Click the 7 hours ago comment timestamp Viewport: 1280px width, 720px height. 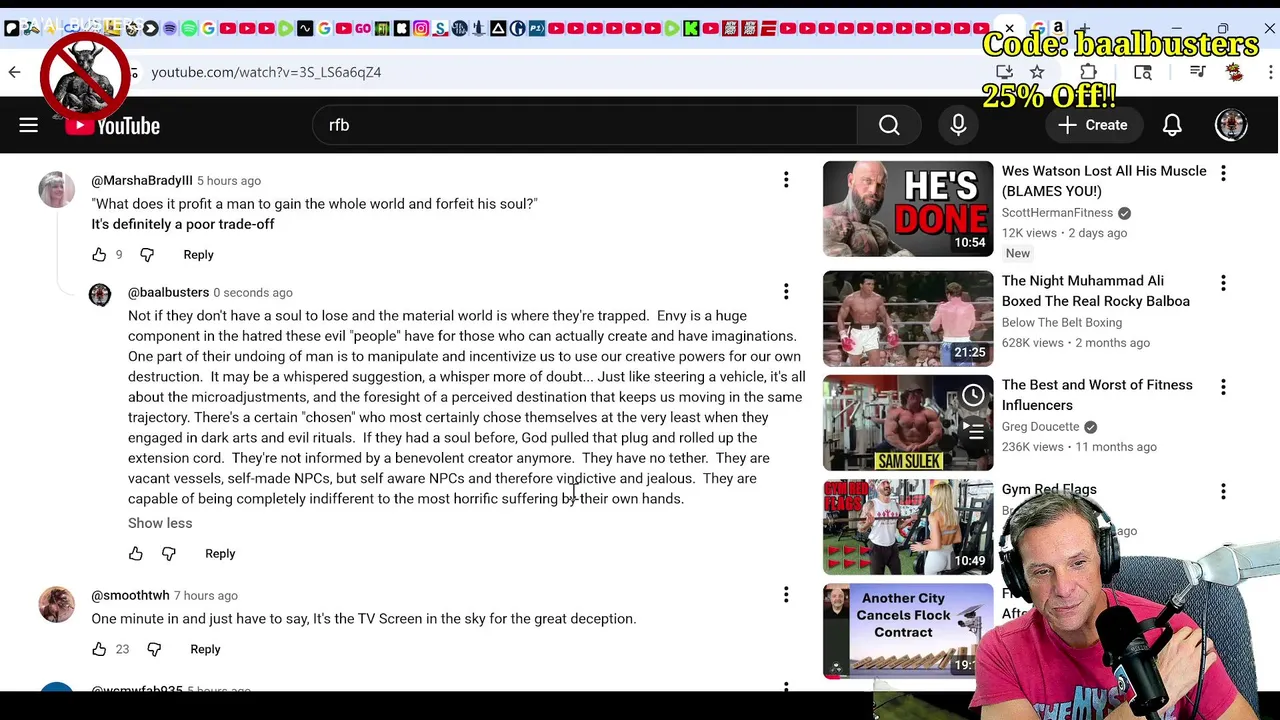coord(206,596)
